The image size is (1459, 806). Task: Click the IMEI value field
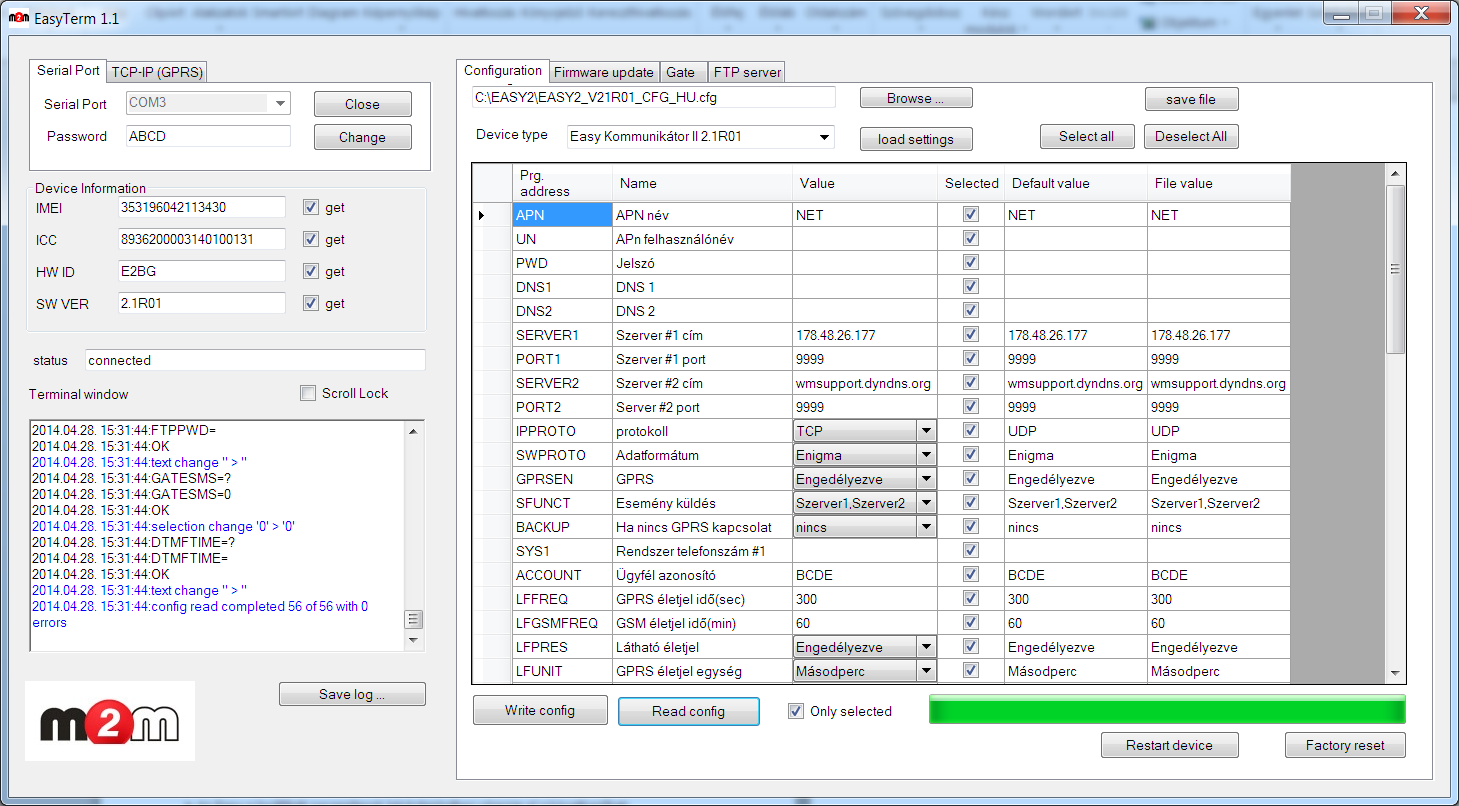202,207
